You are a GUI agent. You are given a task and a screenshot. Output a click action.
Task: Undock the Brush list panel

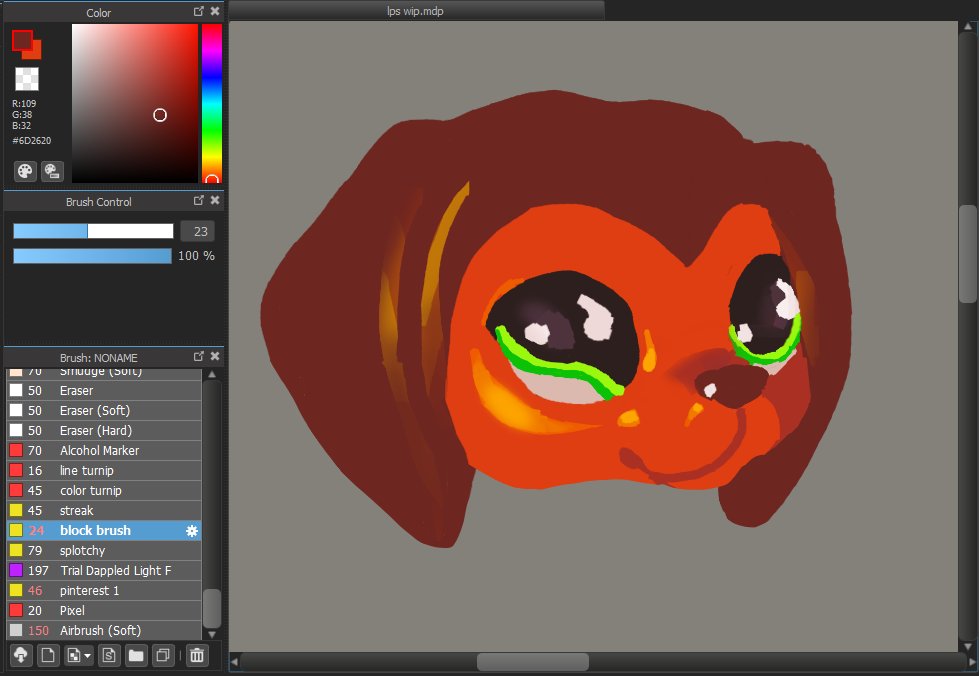click(199, 356)
